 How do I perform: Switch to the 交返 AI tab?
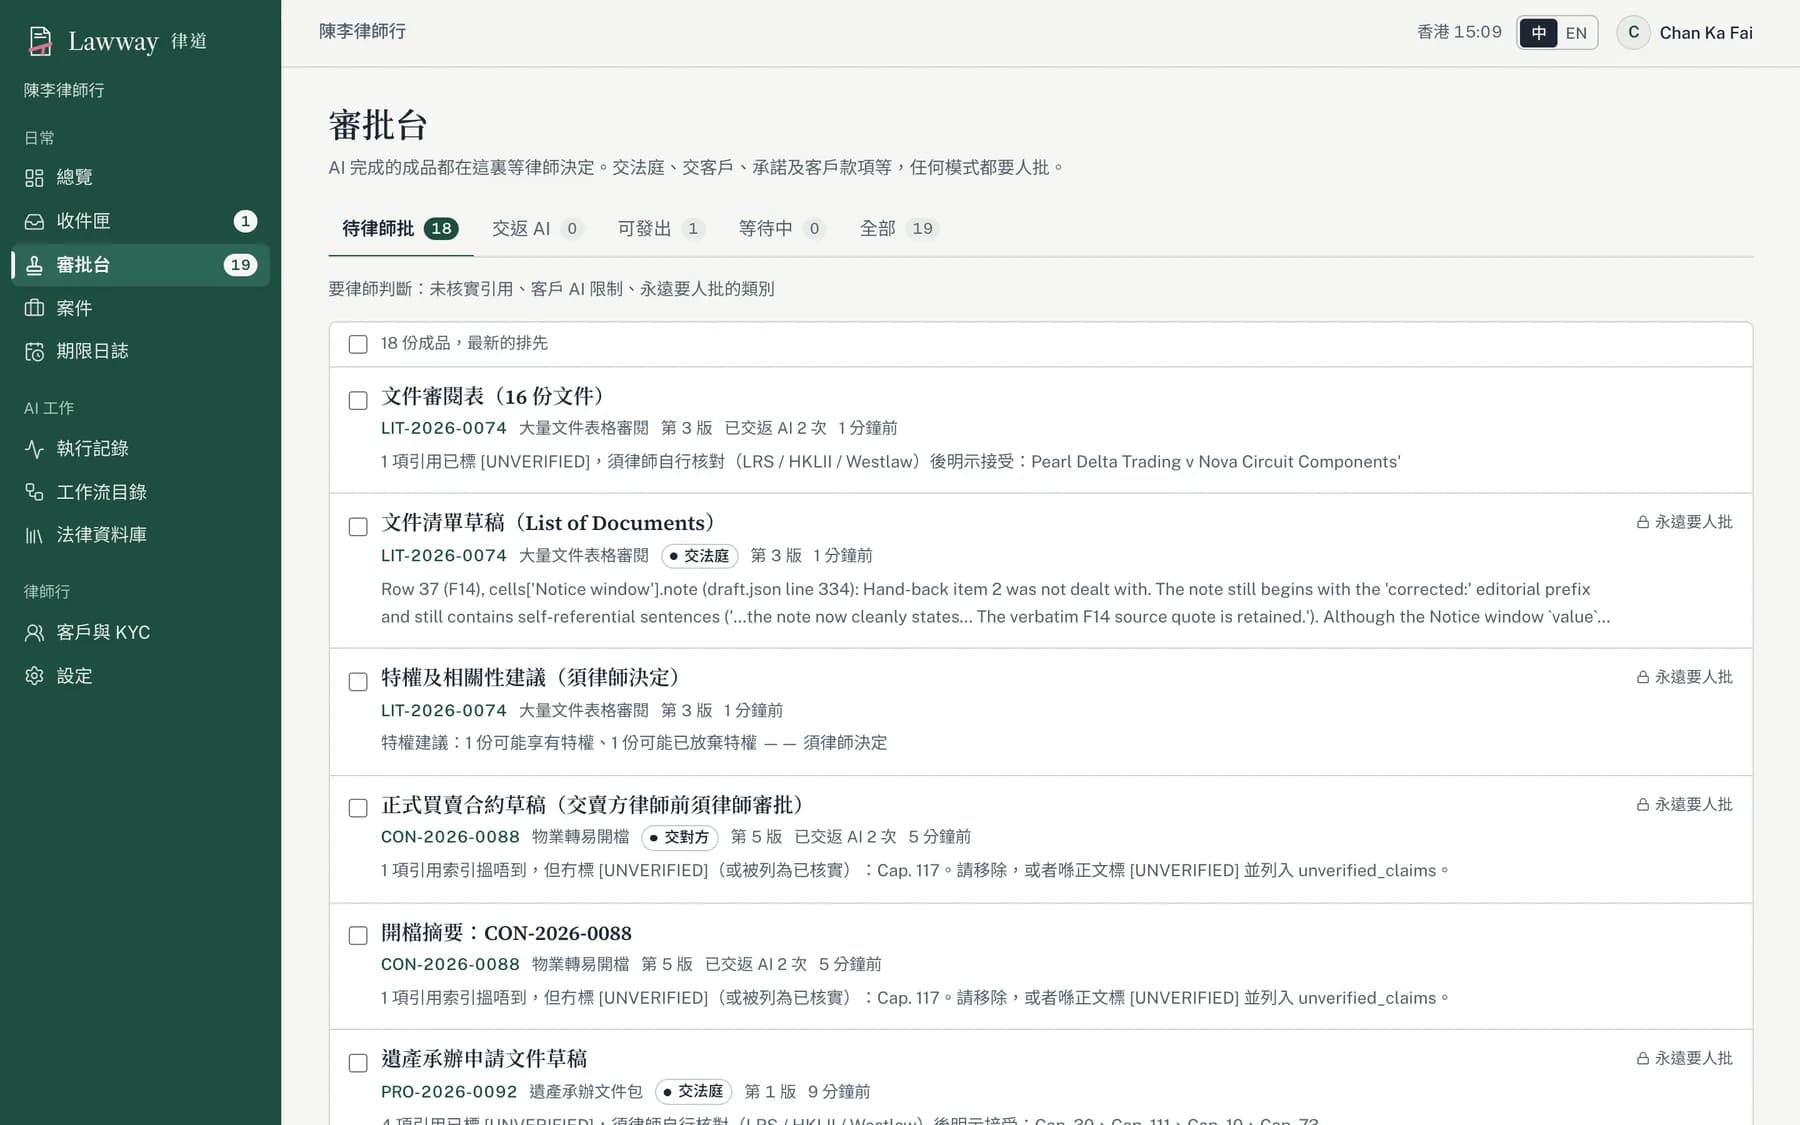(537, 229)
